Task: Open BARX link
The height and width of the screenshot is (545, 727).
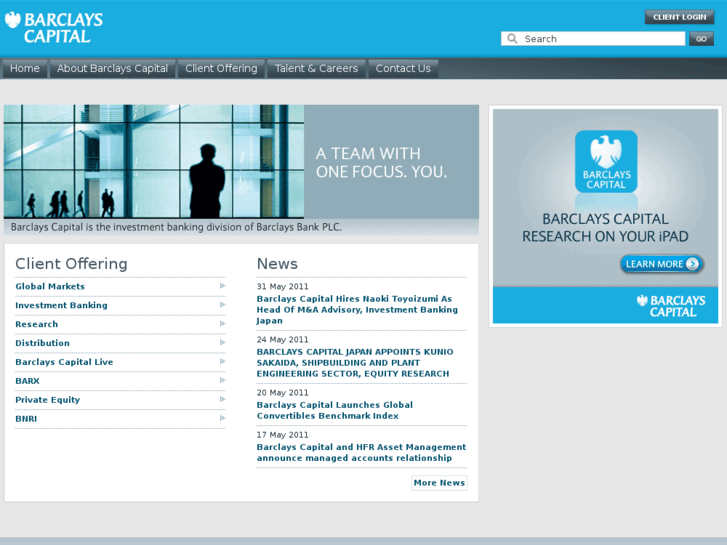Action: [27, 381]
